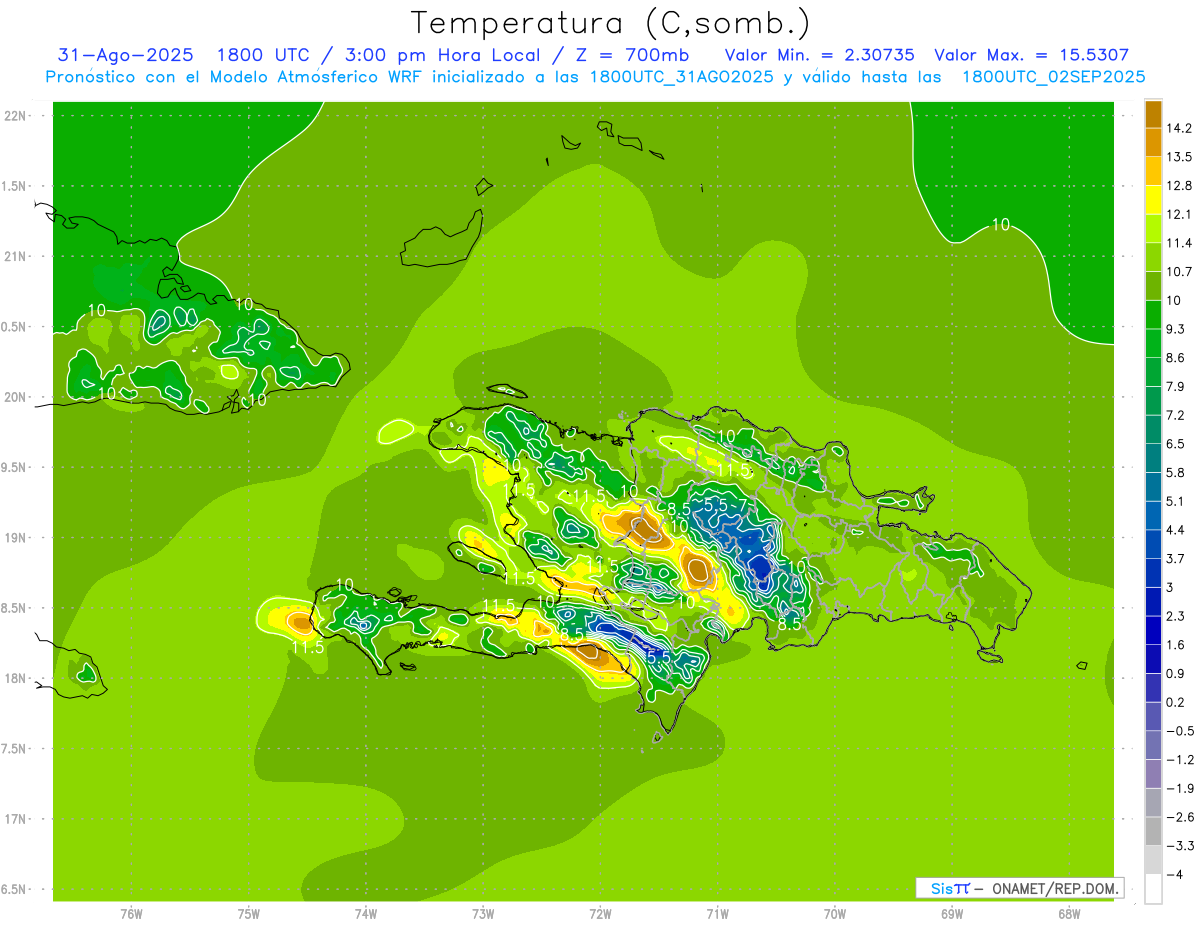The image size is (1200, 927).
Task: Click legend value 14.2
Action: [x=1178, y=128]
